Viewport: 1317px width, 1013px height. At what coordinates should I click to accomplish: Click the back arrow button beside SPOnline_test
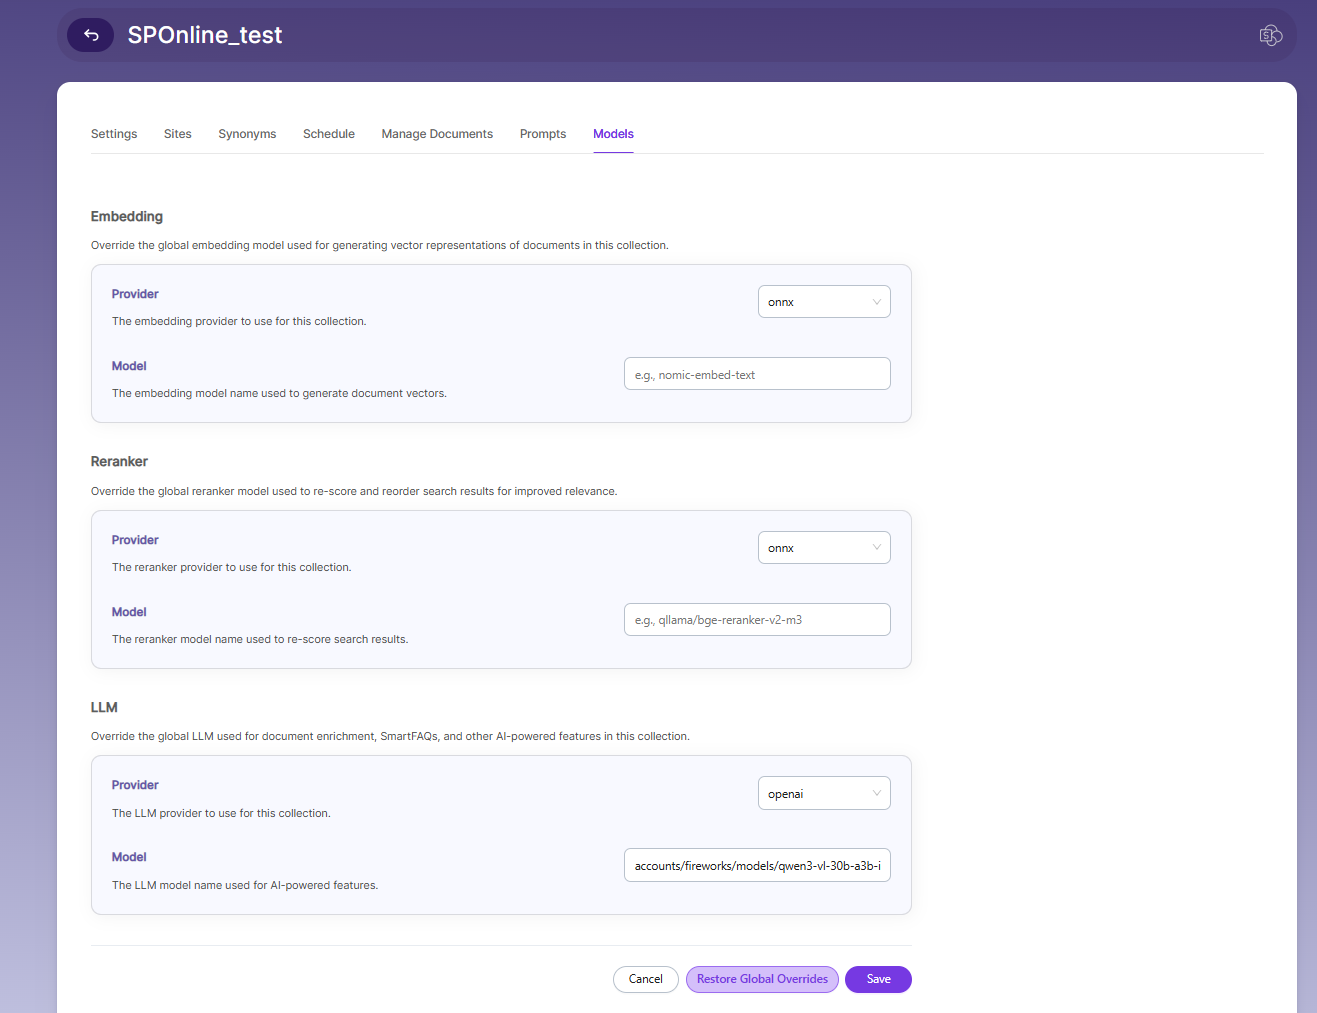90,35
